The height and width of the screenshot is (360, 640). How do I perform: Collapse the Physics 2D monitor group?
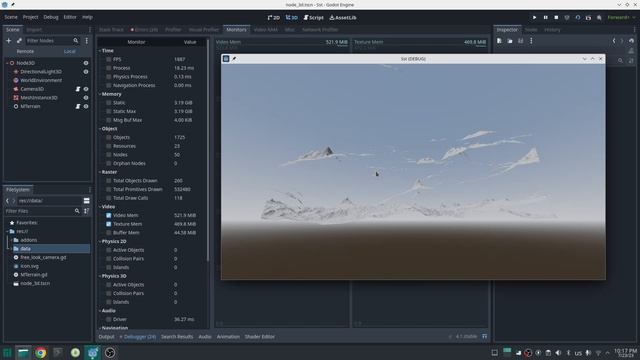100,242
